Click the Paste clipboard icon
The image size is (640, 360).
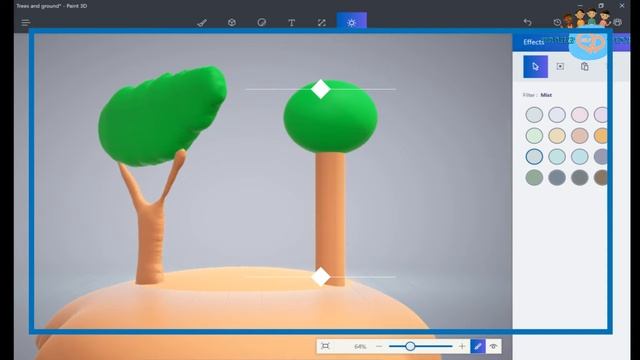pyautogui.click(x=584, y=66)
